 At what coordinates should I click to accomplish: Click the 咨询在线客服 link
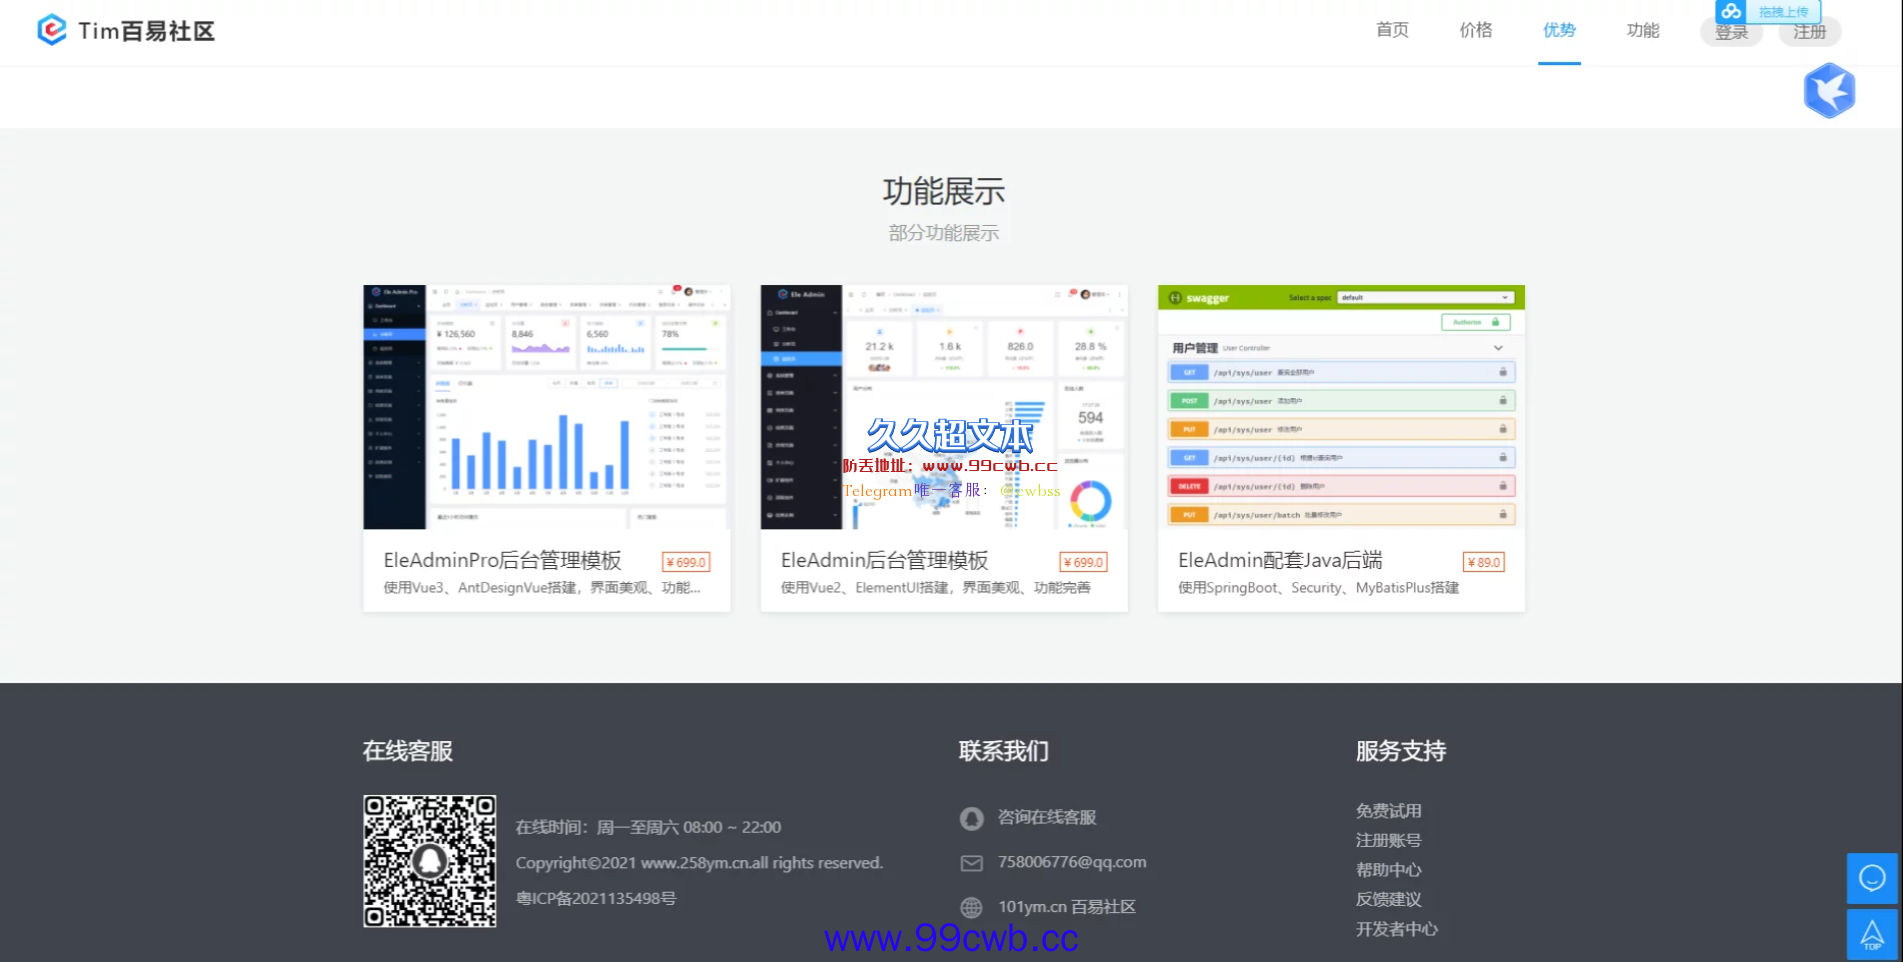pos(1047,817)
